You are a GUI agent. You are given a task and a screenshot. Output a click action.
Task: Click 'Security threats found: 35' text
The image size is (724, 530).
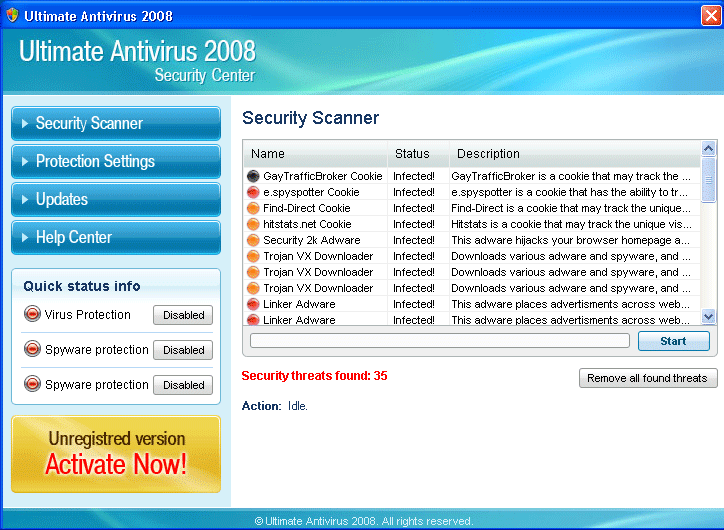(x=314, y=376)
